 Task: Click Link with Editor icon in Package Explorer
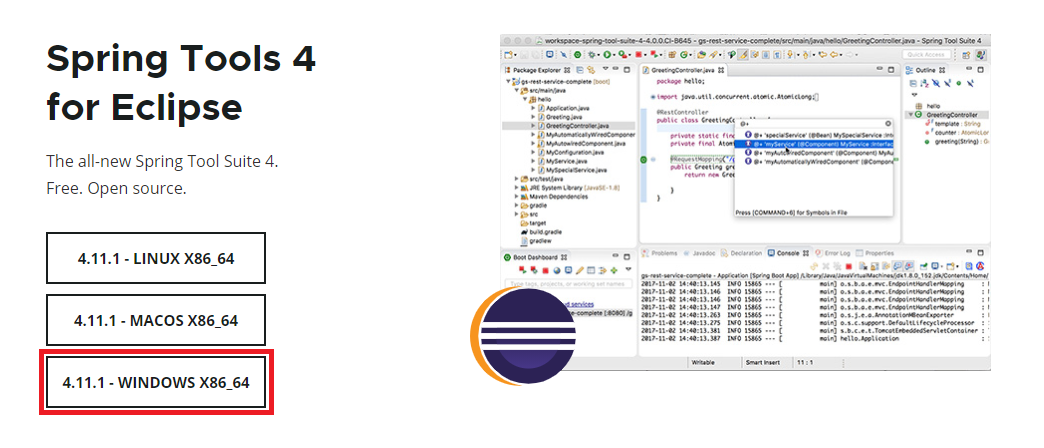tap(591, 70)
